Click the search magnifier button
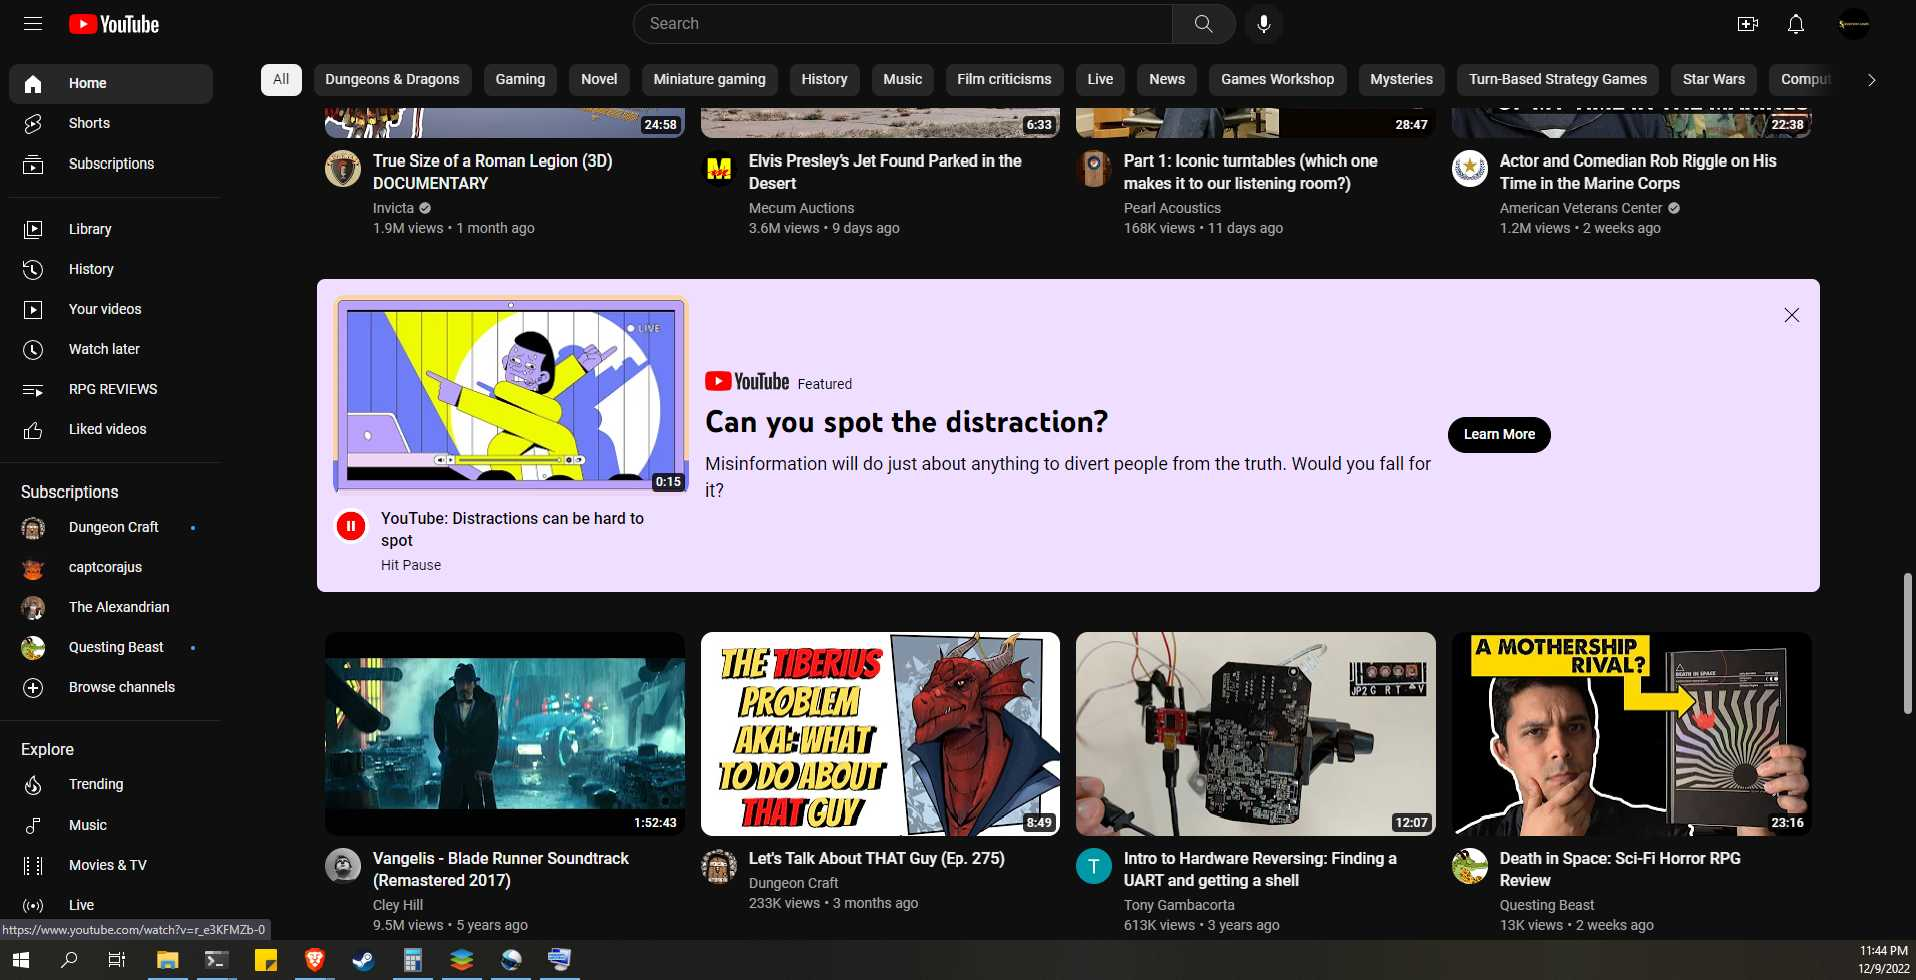This screenshot has width=1916, height=980. click(x=1204, y=24)
